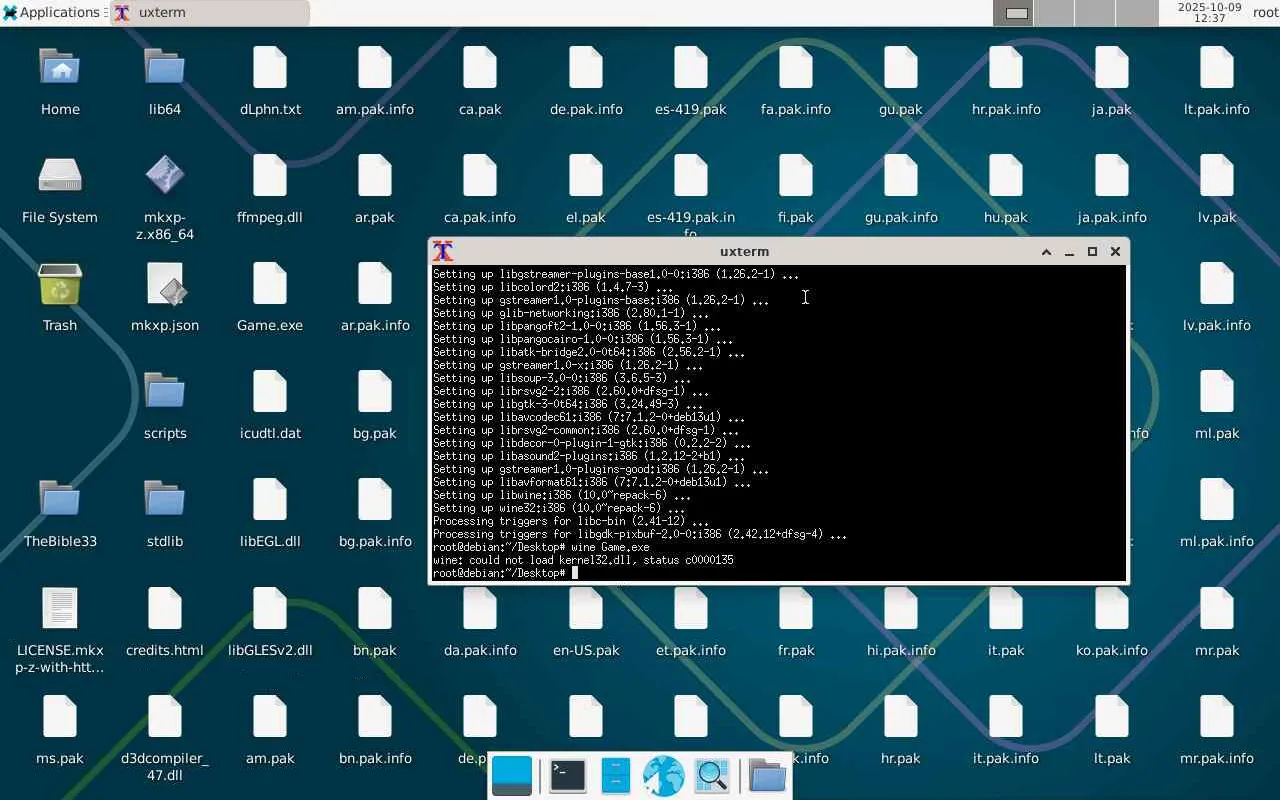Select the bn.pak.info file icon

[375, 717]
